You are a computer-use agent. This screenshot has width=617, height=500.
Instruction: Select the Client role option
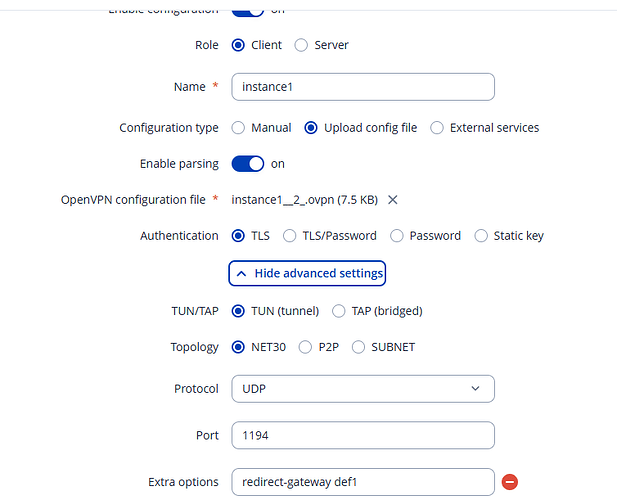pos(238,45)
